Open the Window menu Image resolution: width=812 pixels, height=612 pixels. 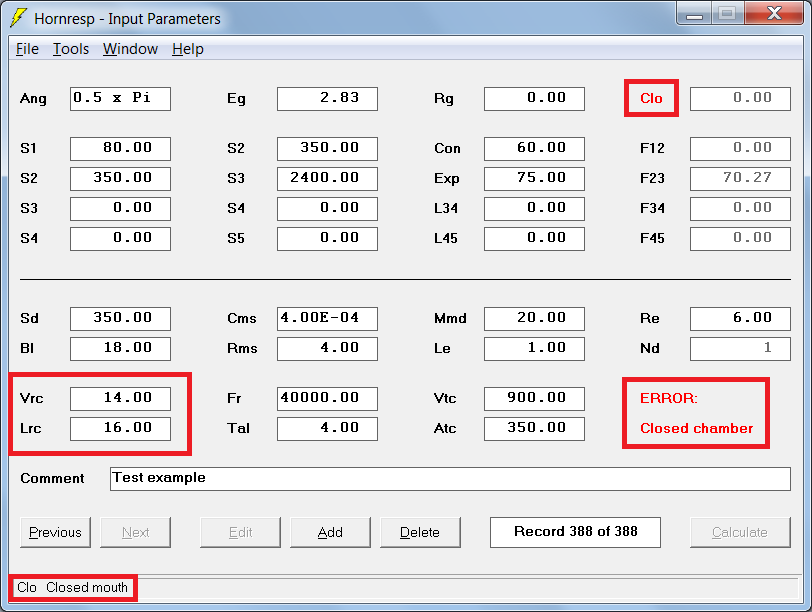[130, 49]
